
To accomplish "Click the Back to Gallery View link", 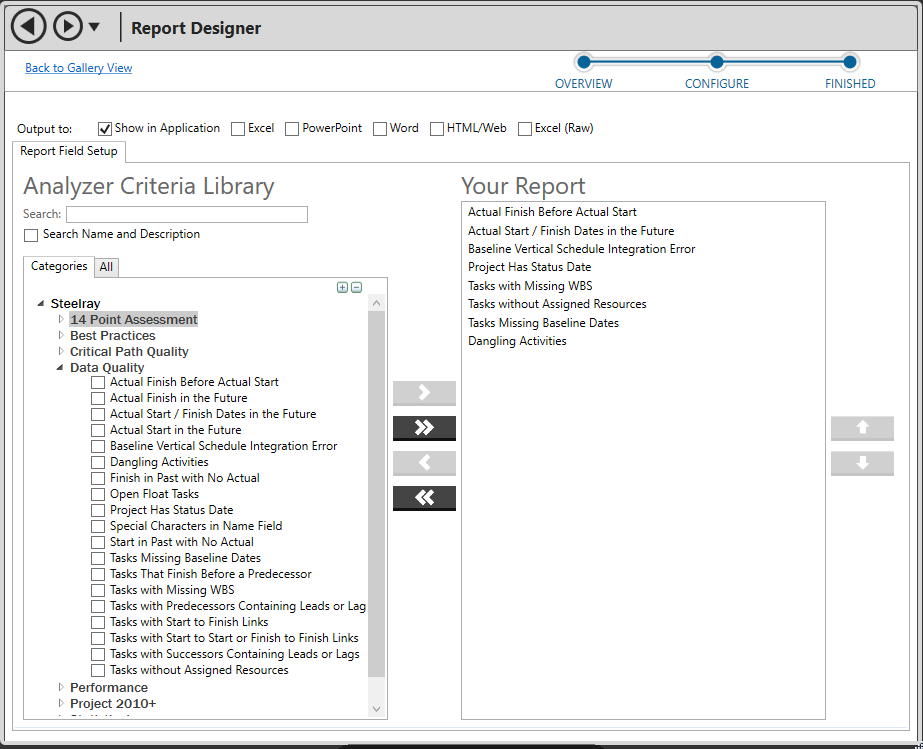I will coord(78,68).
